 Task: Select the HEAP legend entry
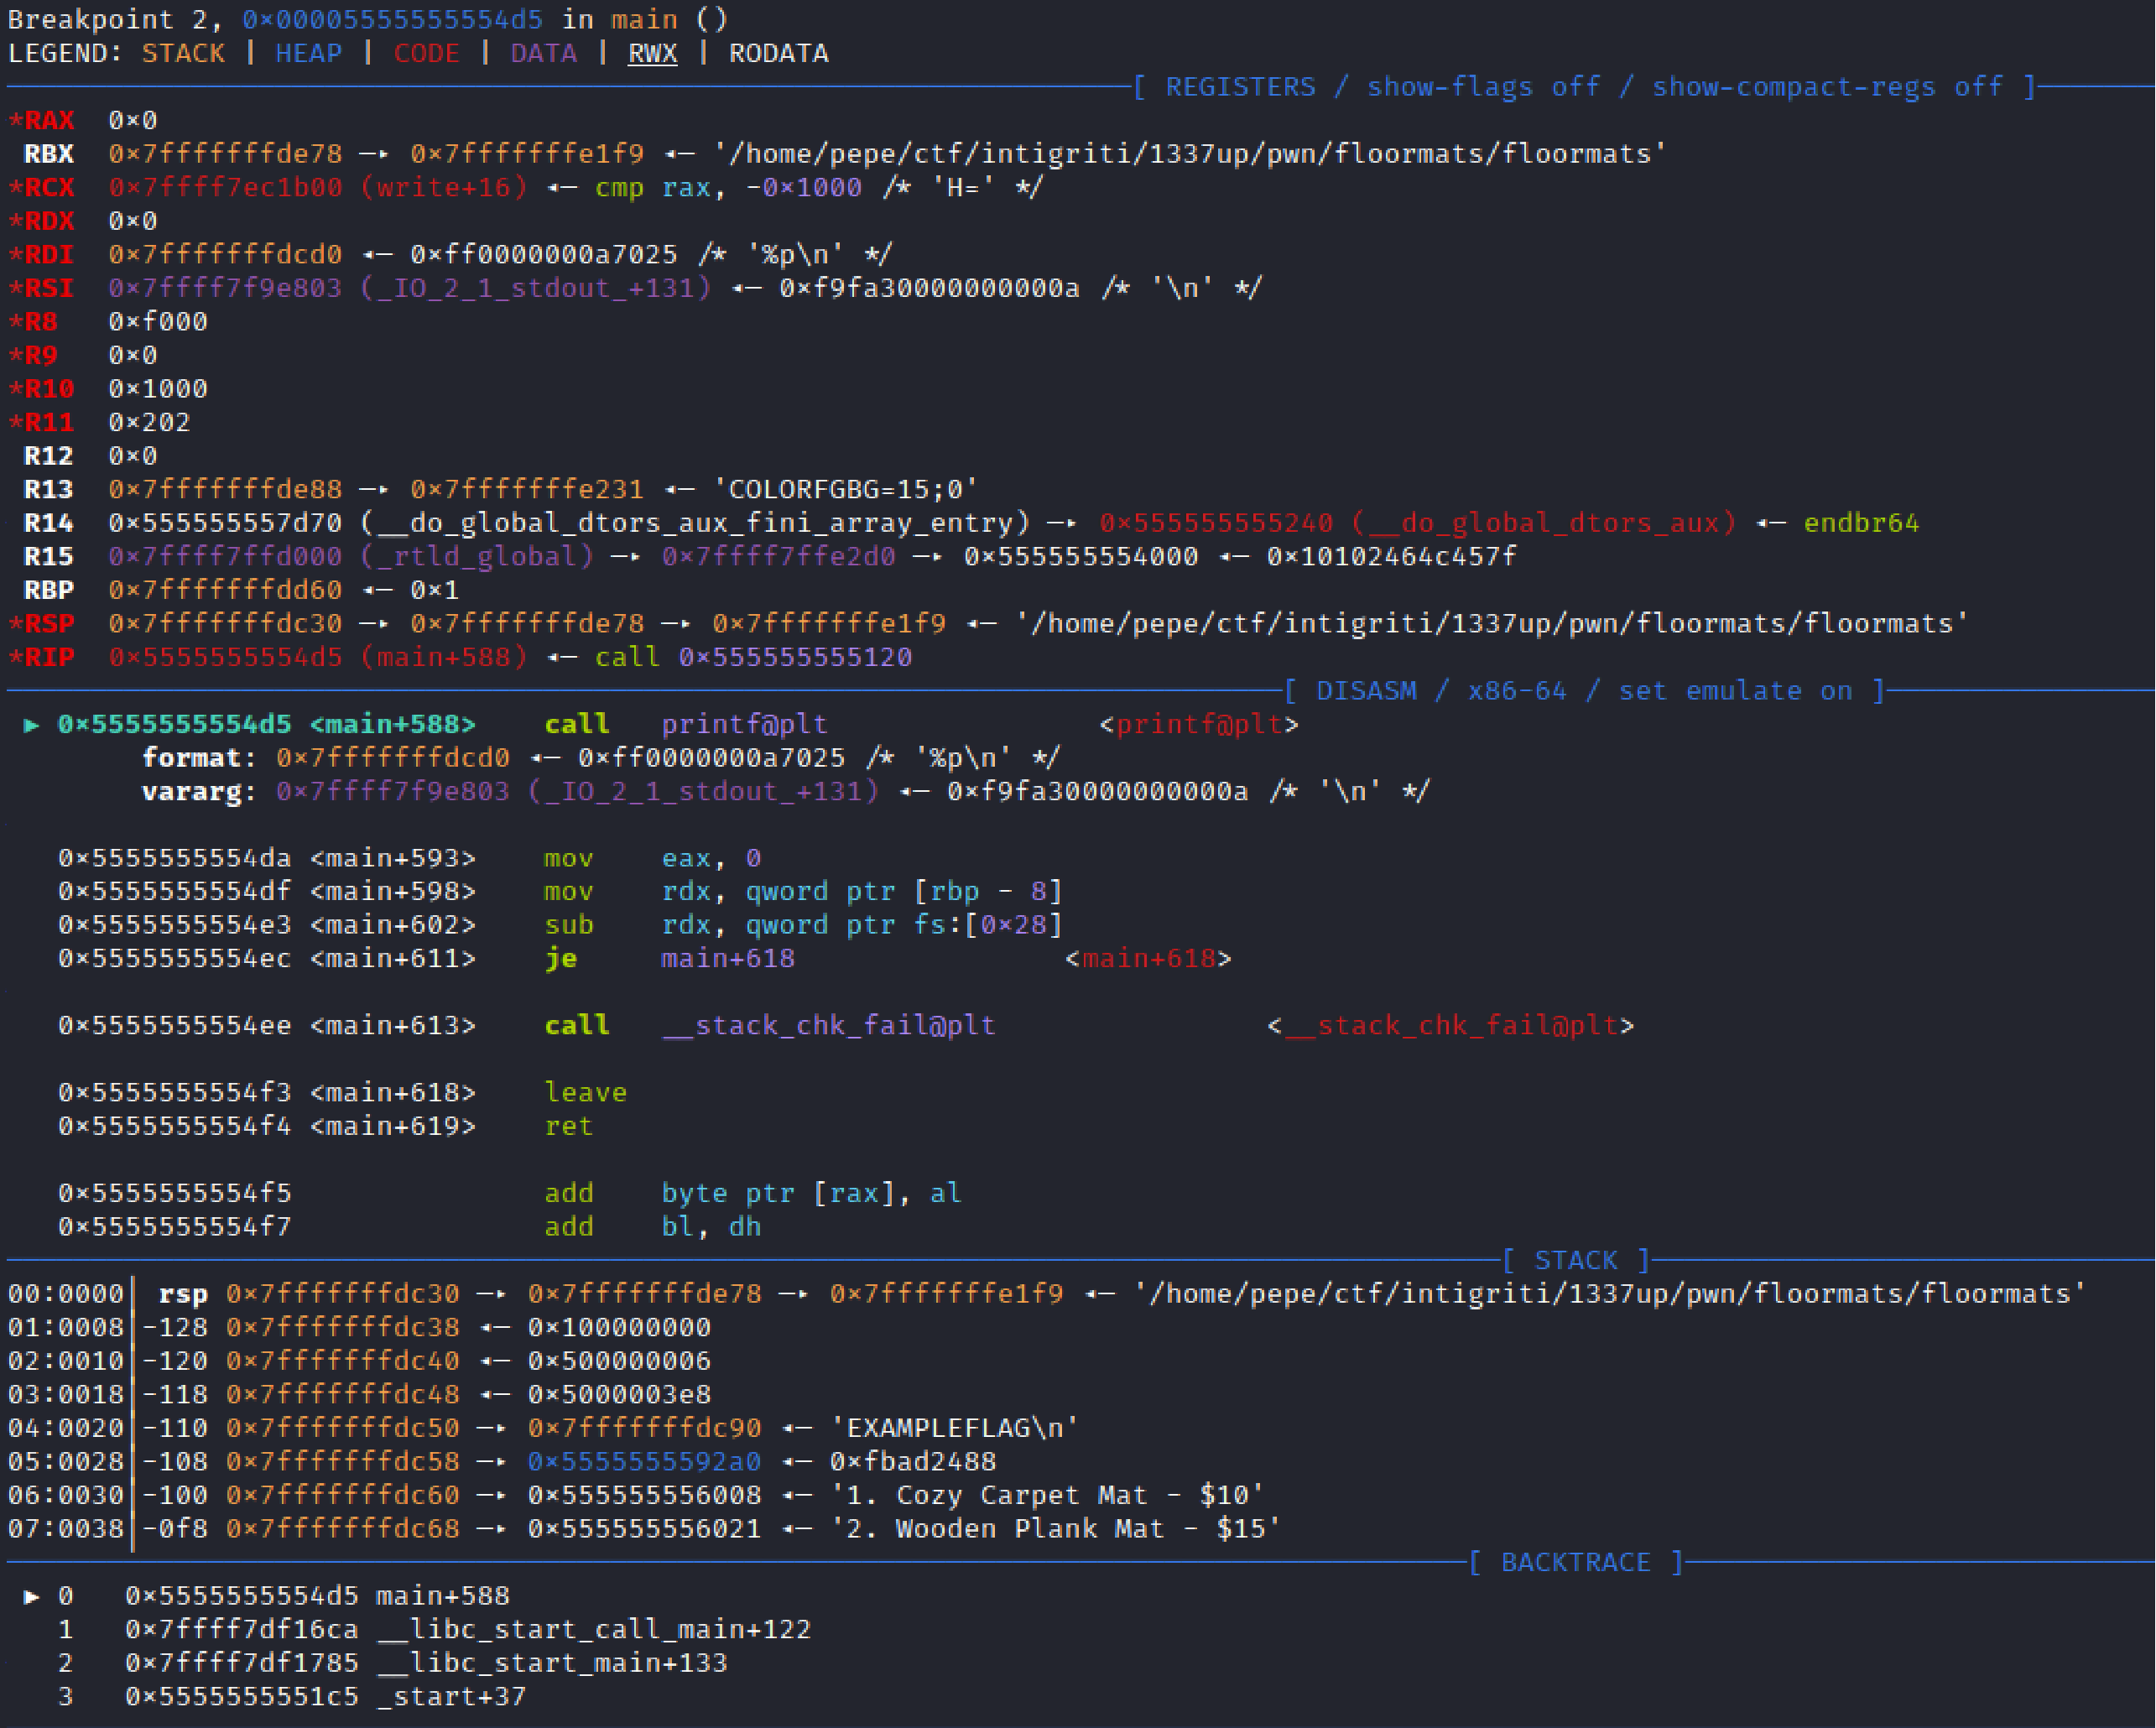coord(308,53)
